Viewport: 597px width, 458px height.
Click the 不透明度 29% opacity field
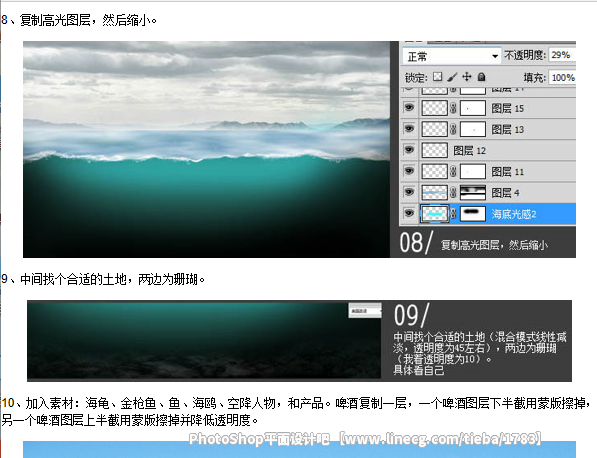(x=562, y=55)
